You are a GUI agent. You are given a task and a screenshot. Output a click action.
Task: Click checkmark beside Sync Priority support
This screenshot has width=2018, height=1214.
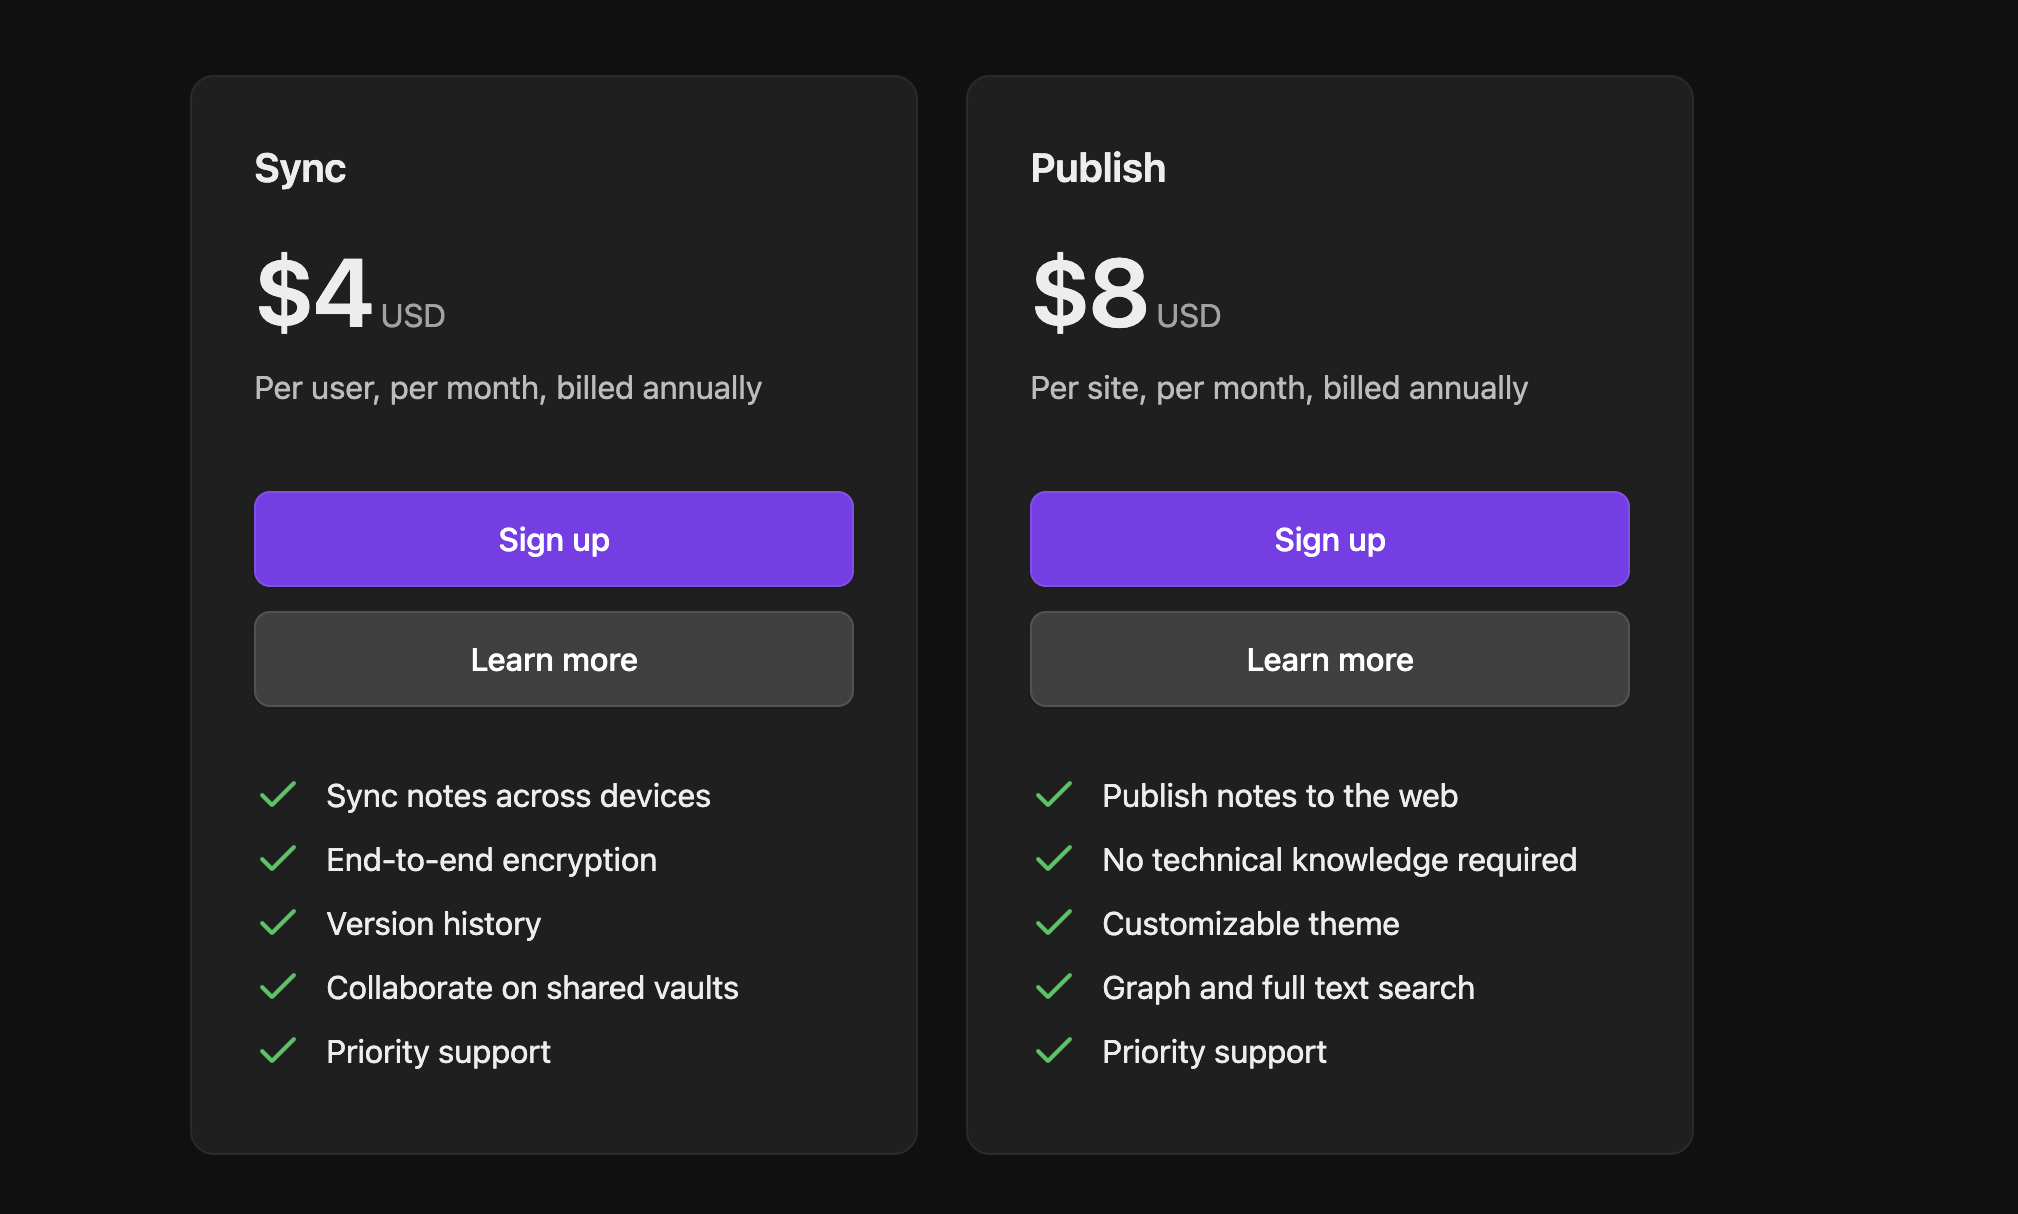click(x=278, y=1051)
